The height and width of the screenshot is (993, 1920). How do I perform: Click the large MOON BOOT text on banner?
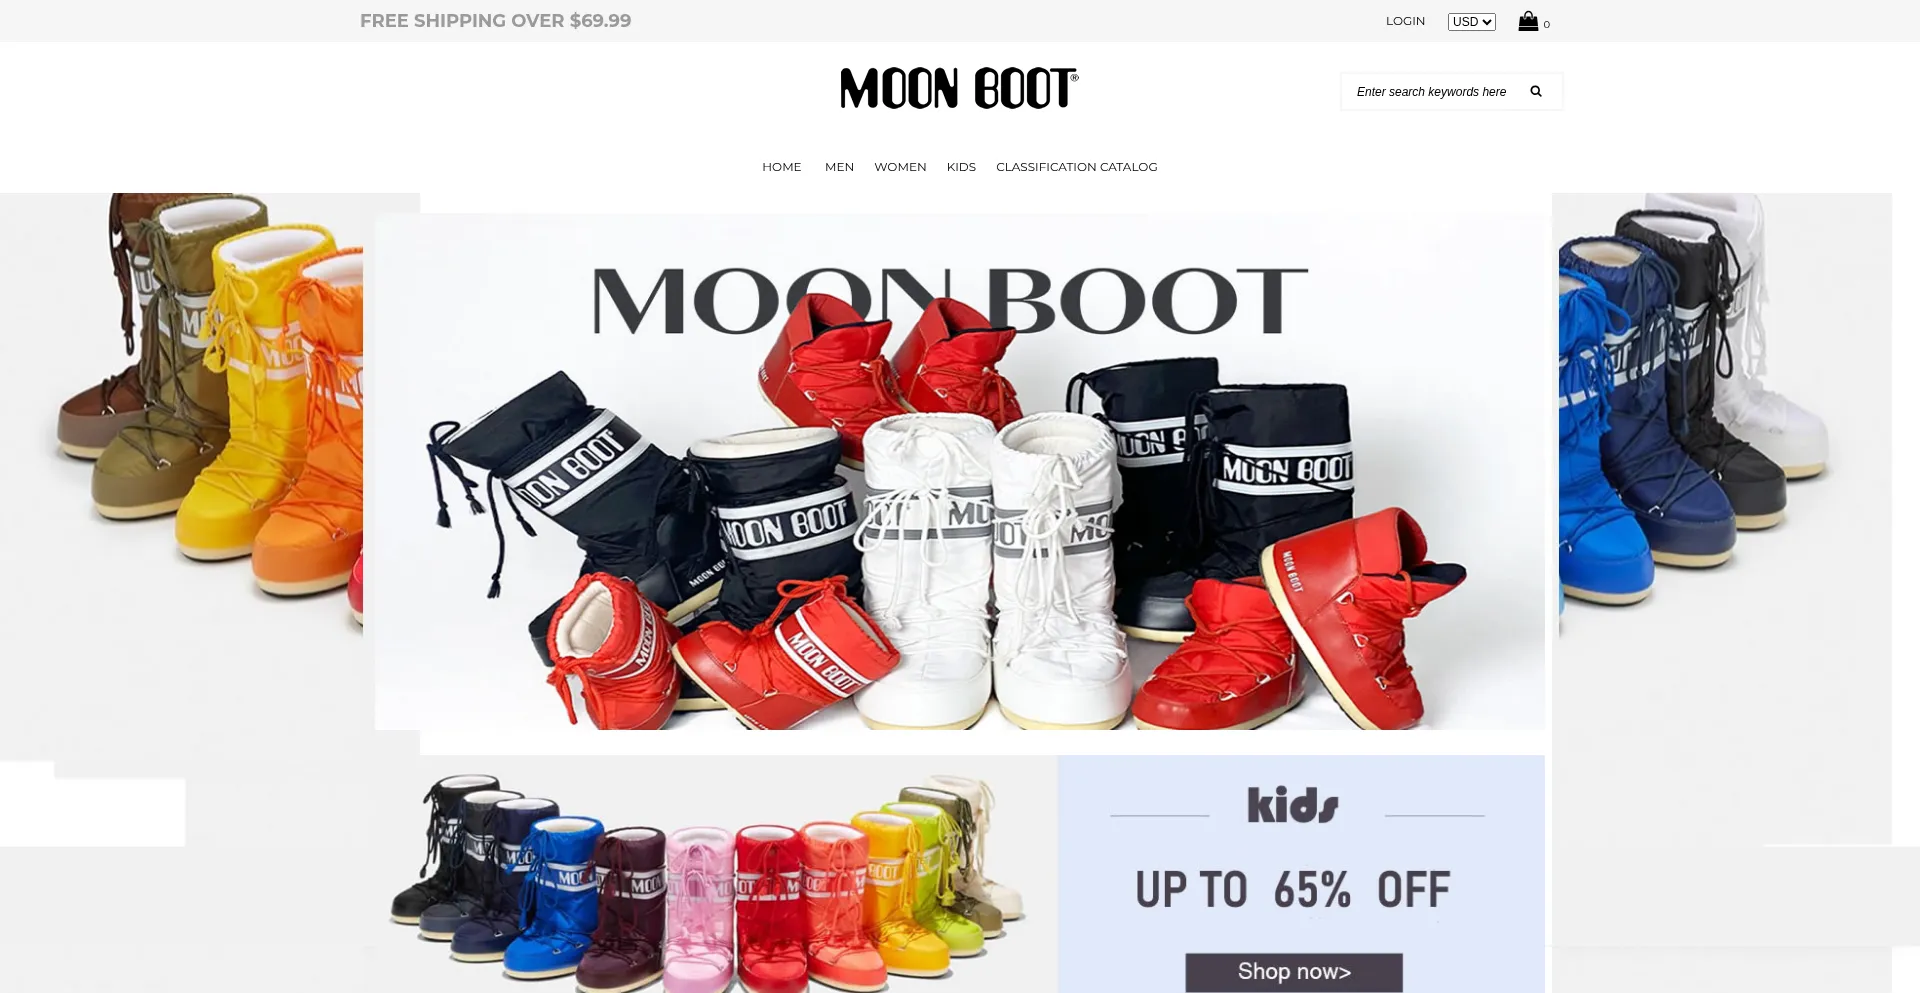click(950, 301)
